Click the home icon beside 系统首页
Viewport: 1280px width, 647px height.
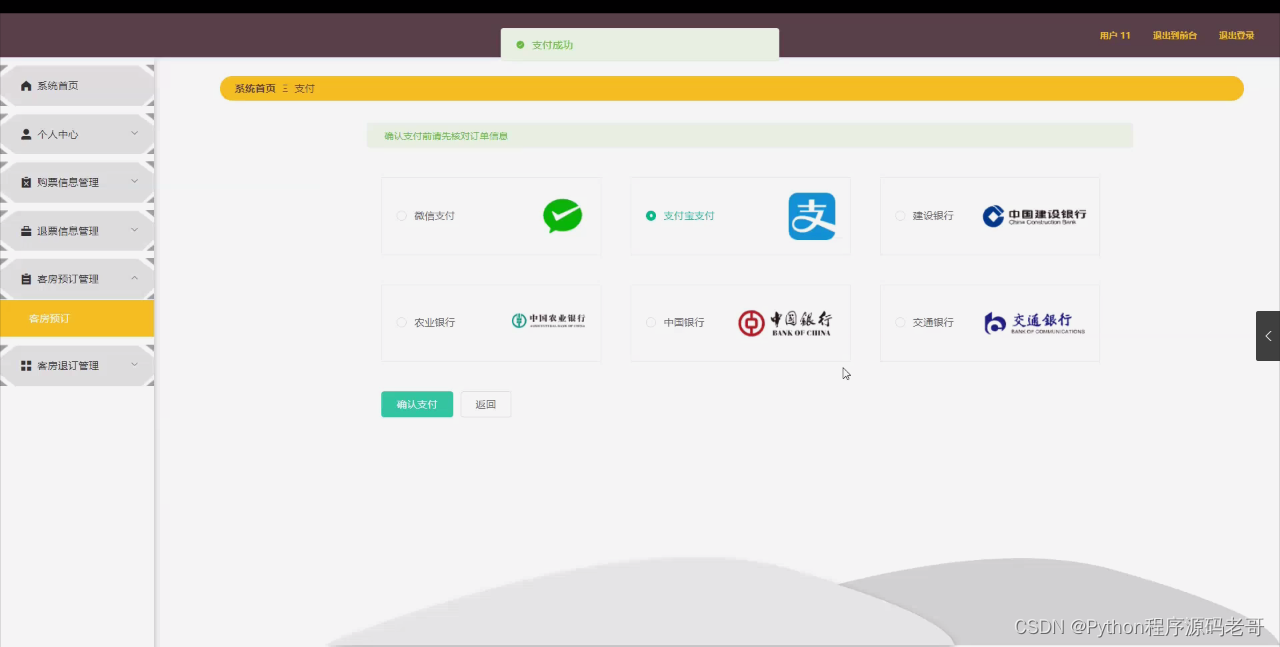pos(25,85)
